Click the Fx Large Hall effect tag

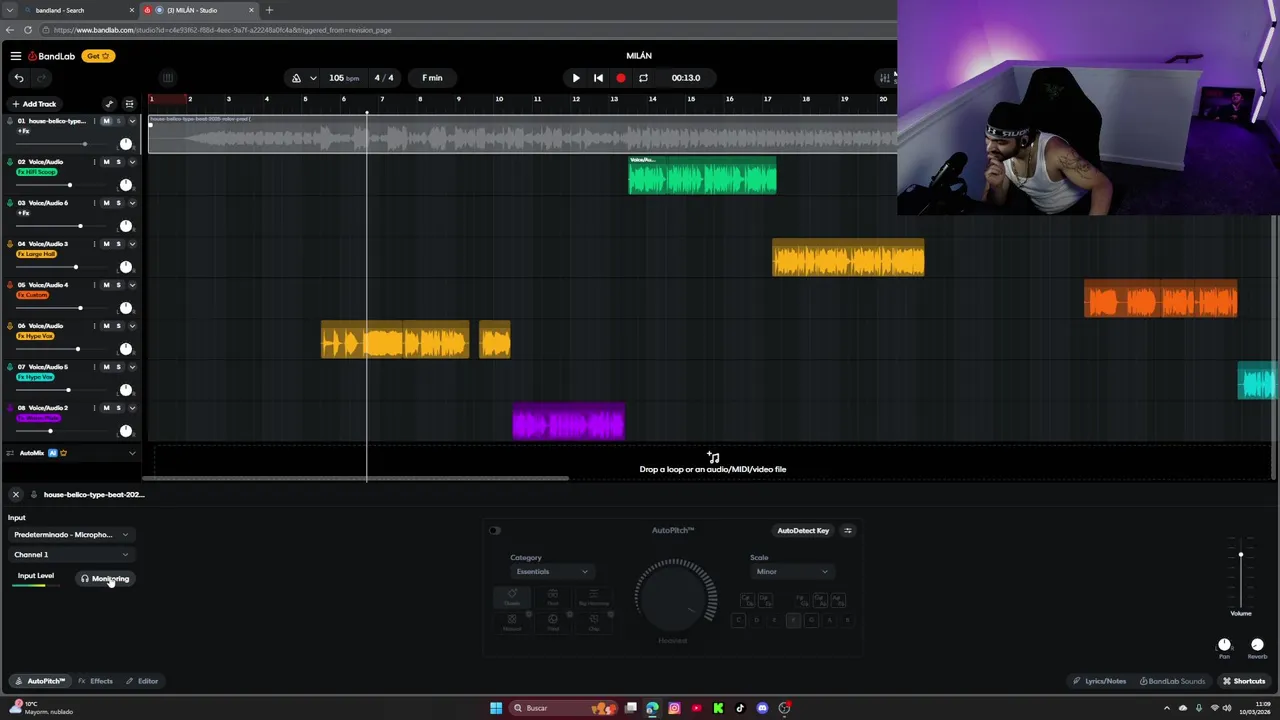tap(37, 254)
